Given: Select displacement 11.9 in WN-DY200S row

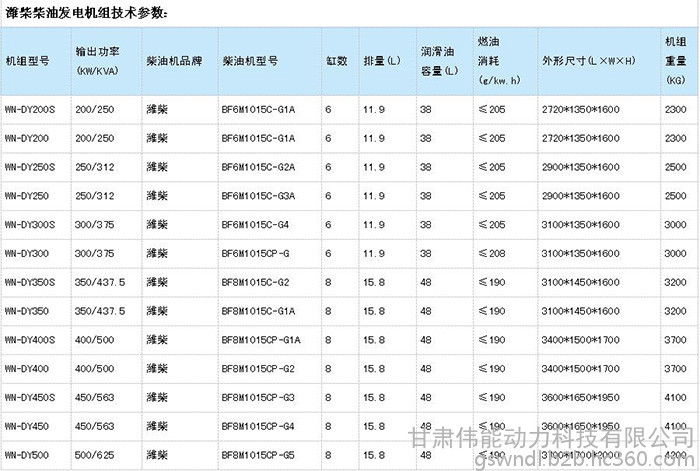Looking at the screenshot, I should click(374, 109).
